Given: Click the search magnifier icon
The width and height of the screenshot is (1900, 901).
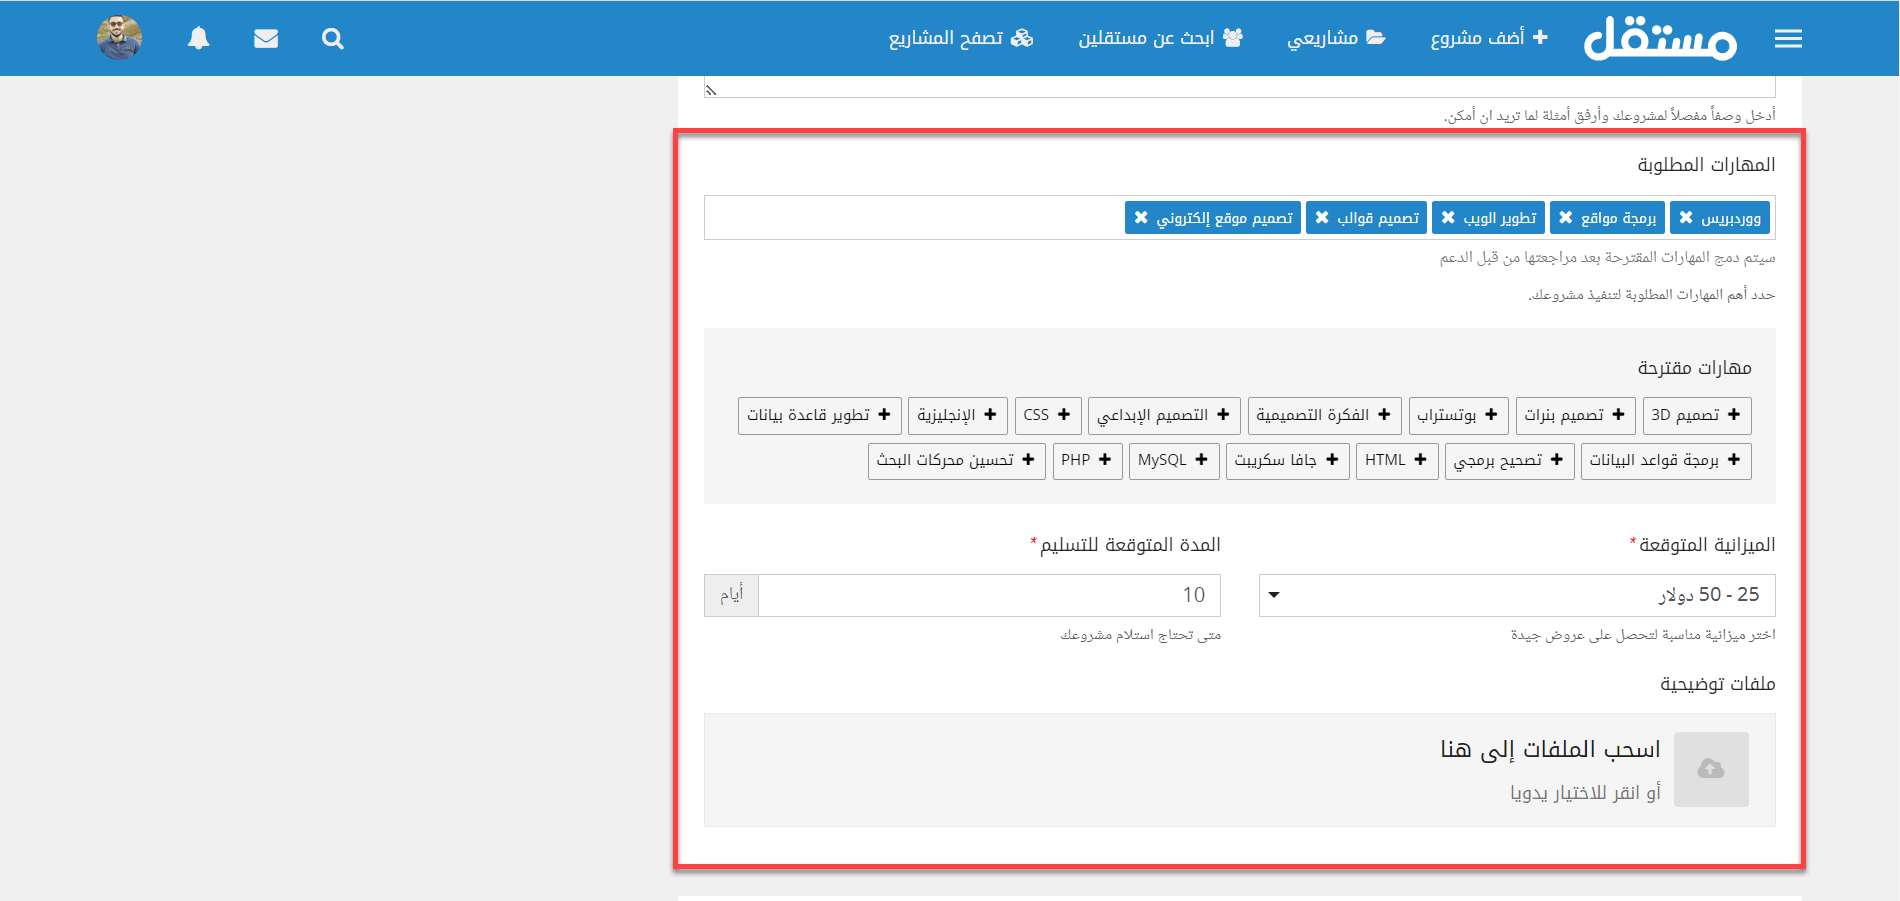Looking at the screenshot, I should pyautogui.click(x=333, y=38).
